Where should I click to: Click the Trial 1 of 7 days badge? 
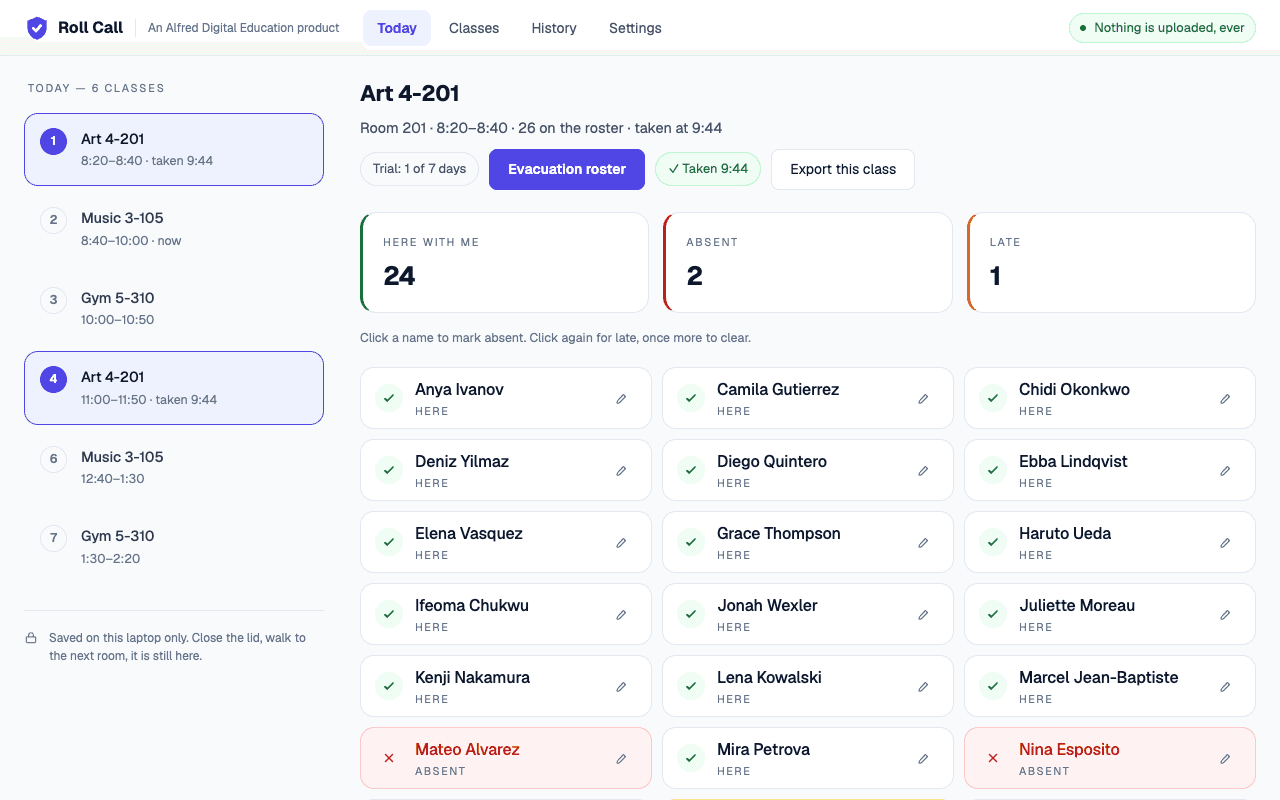[x=419, y=169]
